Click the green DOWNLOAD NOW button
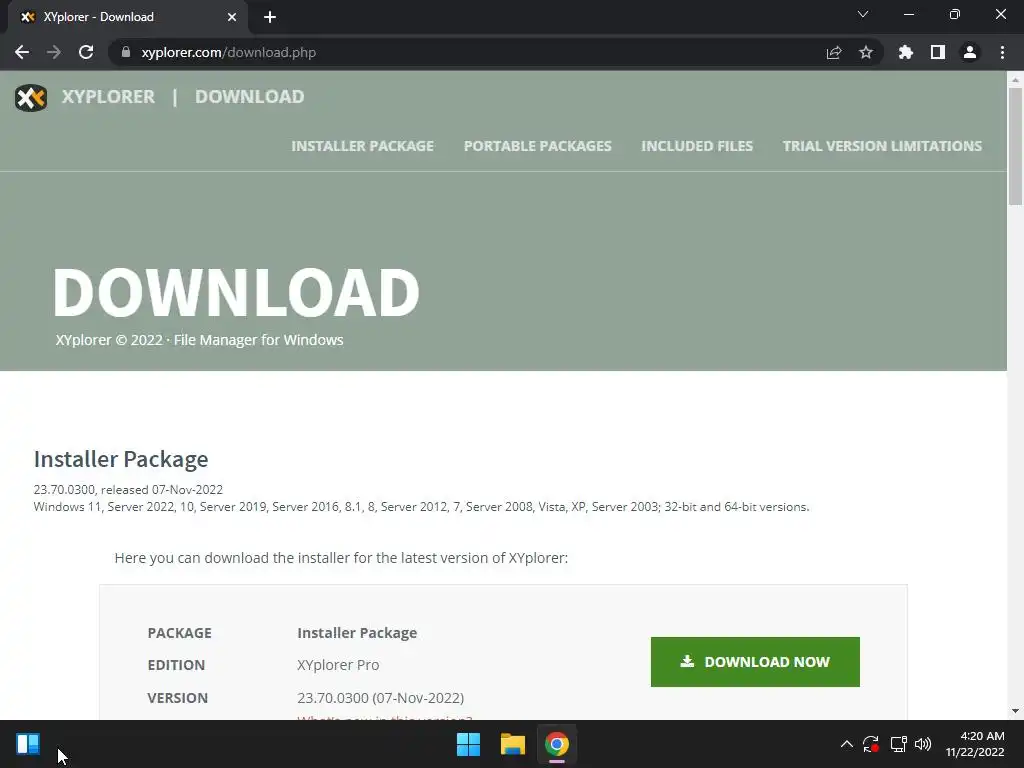 point(755,662)
